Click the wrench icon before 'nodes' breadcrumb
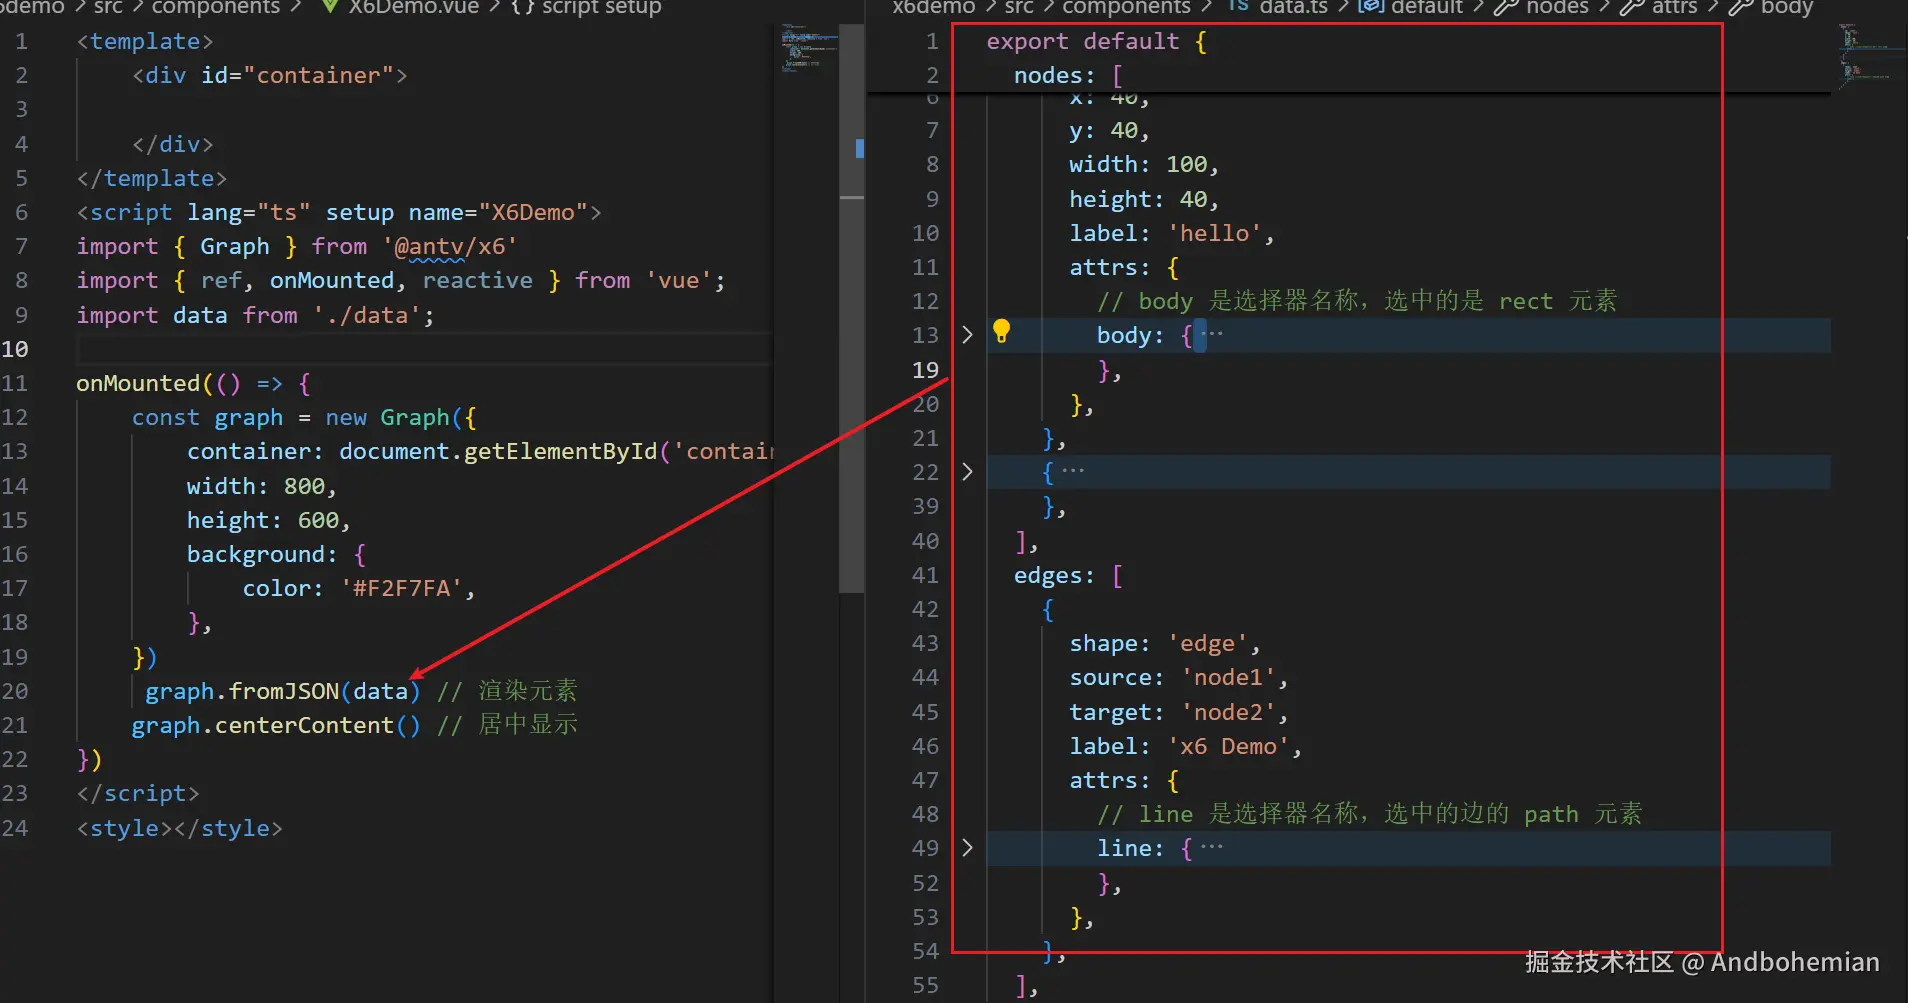This screenshot has width=1908, height=1003. [x=1505, y=7]
